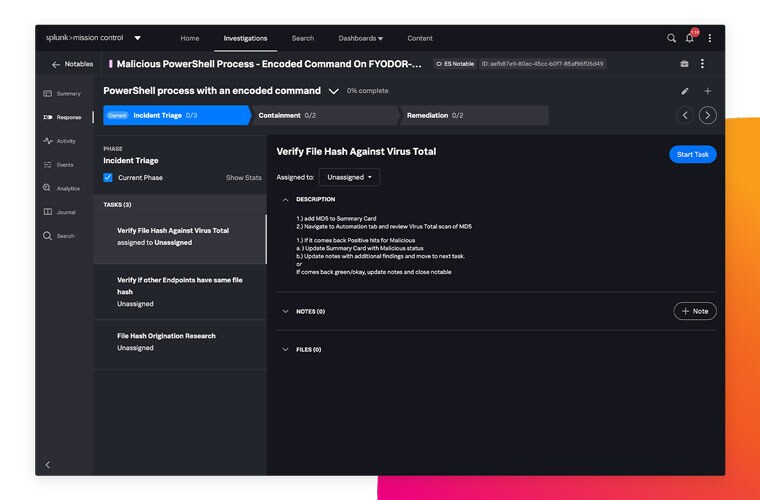The width and height of the screenshot is (760, 500).
Task: Collapse the sidebar with bottom chevron
Action: (48, 465)
